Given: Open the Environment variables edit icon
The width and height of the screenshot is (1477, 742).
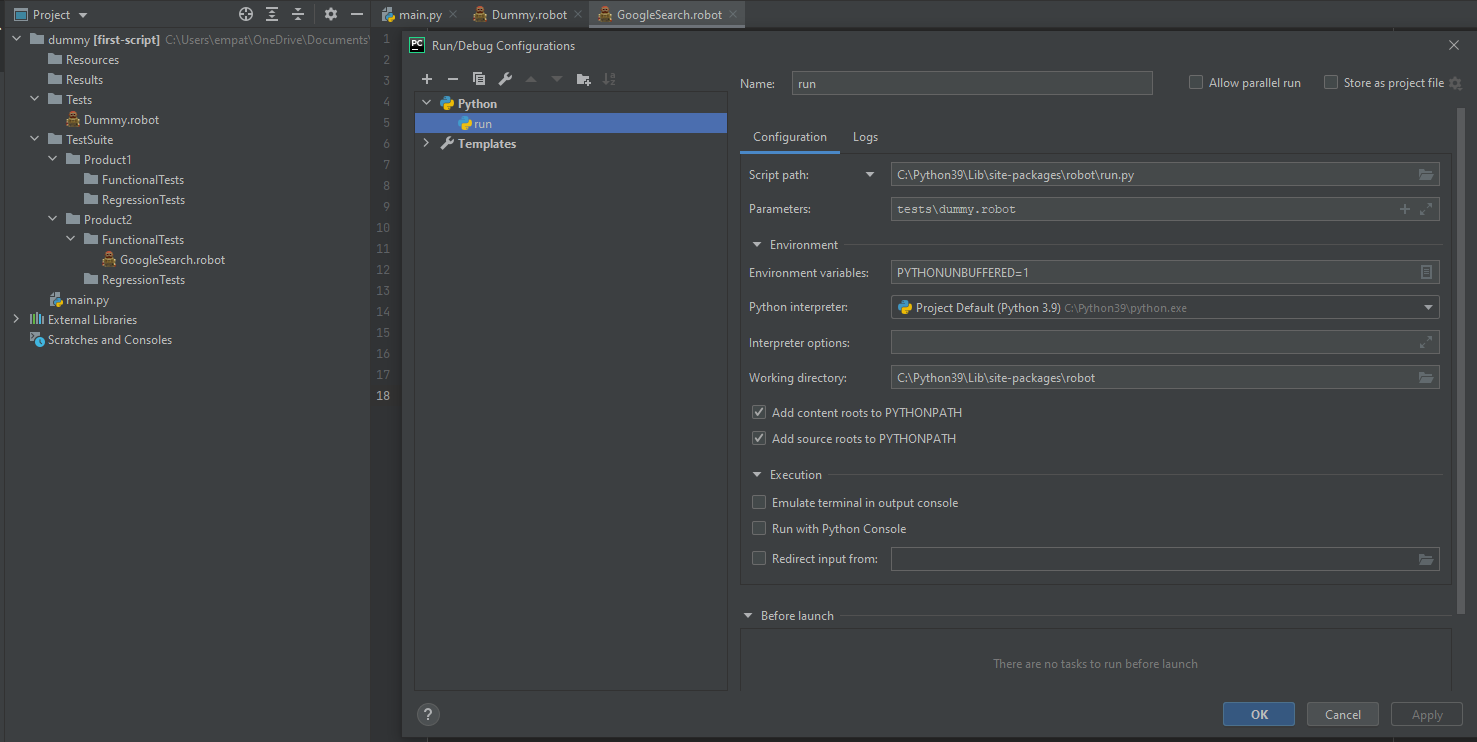Looking at the screenshot, I should click(x=1426, y=272).
